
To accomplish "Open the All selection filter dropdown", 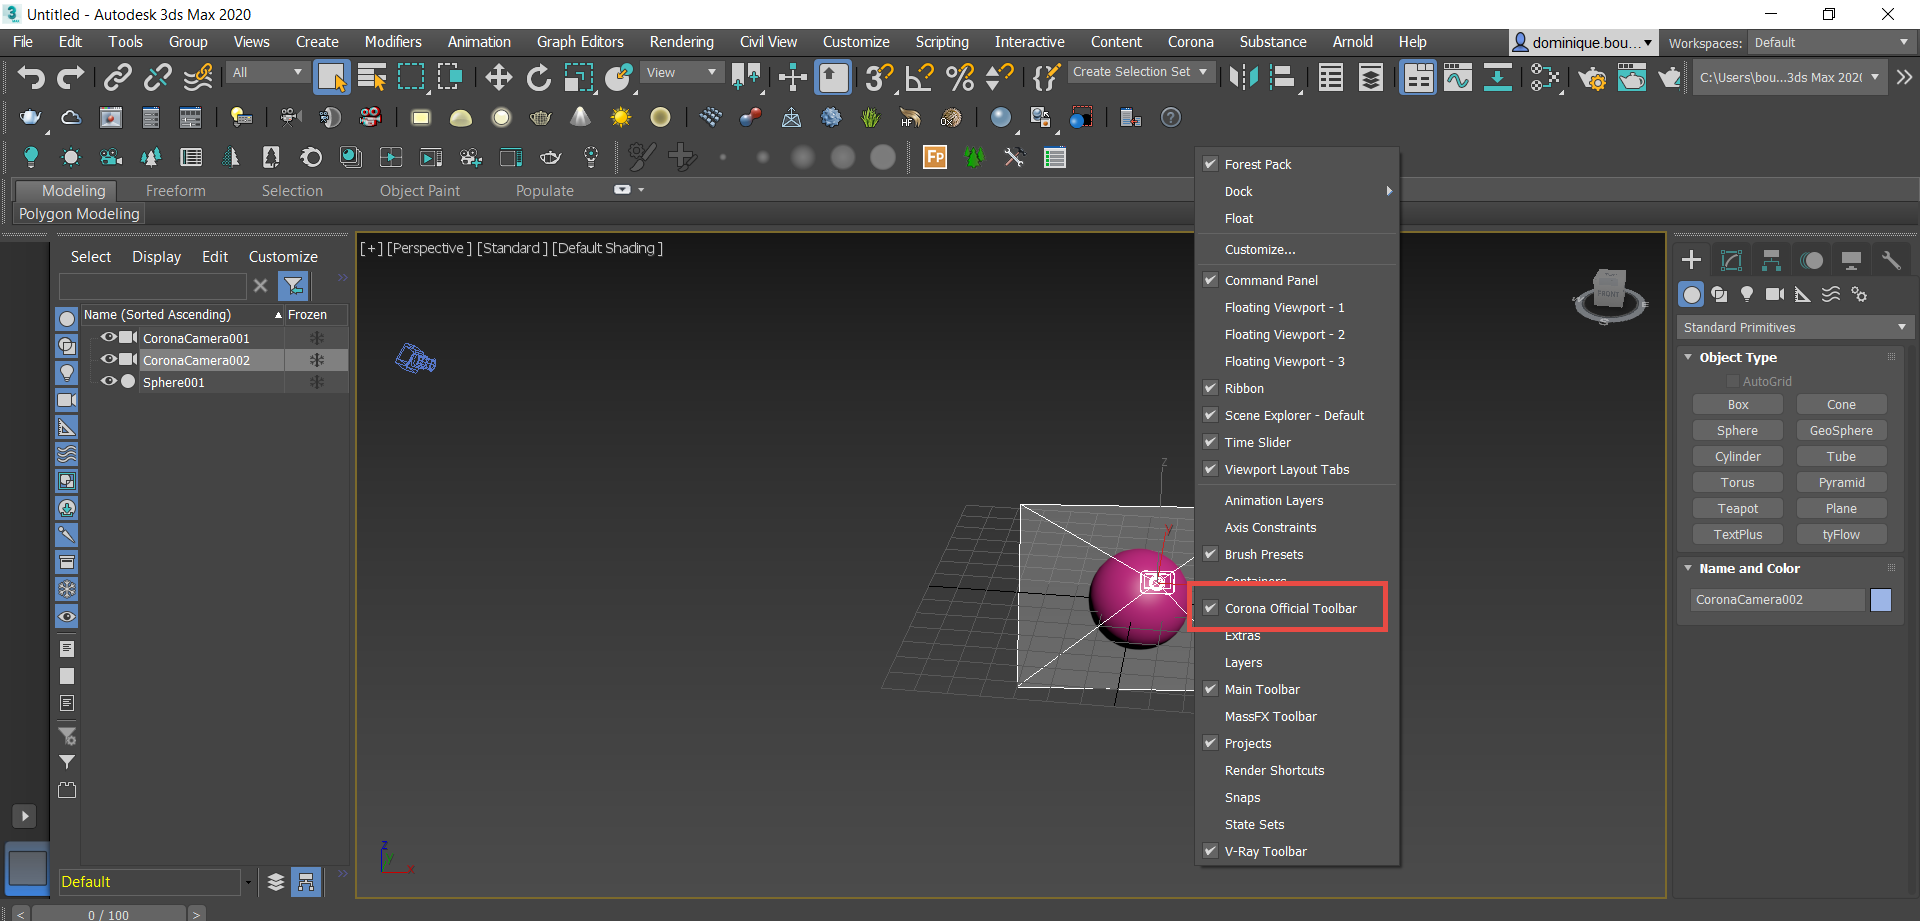I will (x=267, y=72).
